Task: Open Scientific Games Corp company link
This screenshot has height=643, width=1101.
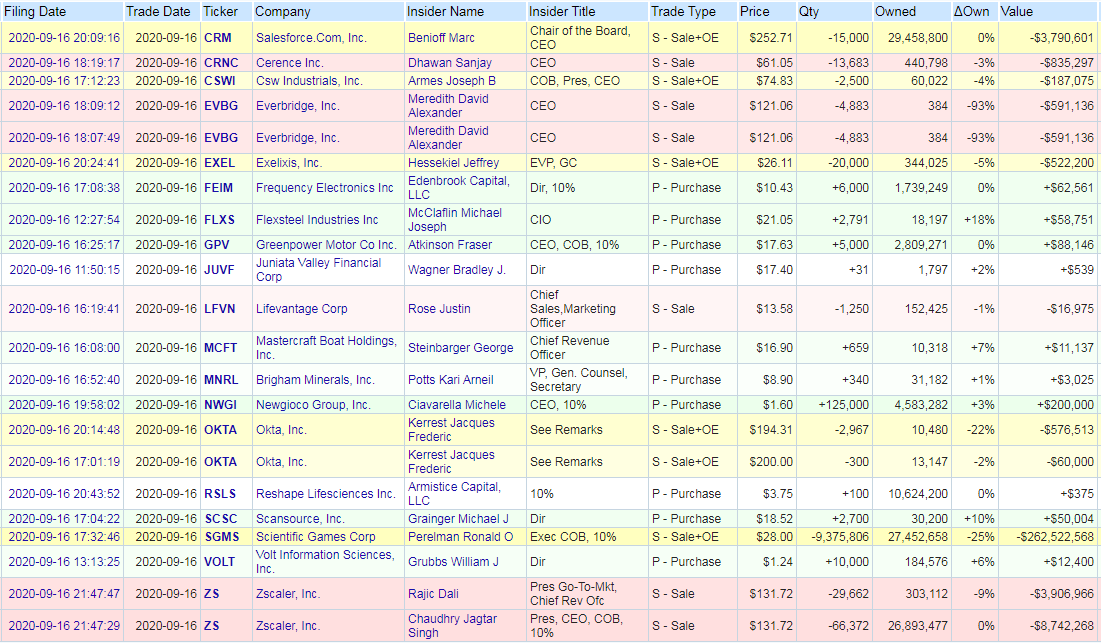Action: (x=315, y=537)
